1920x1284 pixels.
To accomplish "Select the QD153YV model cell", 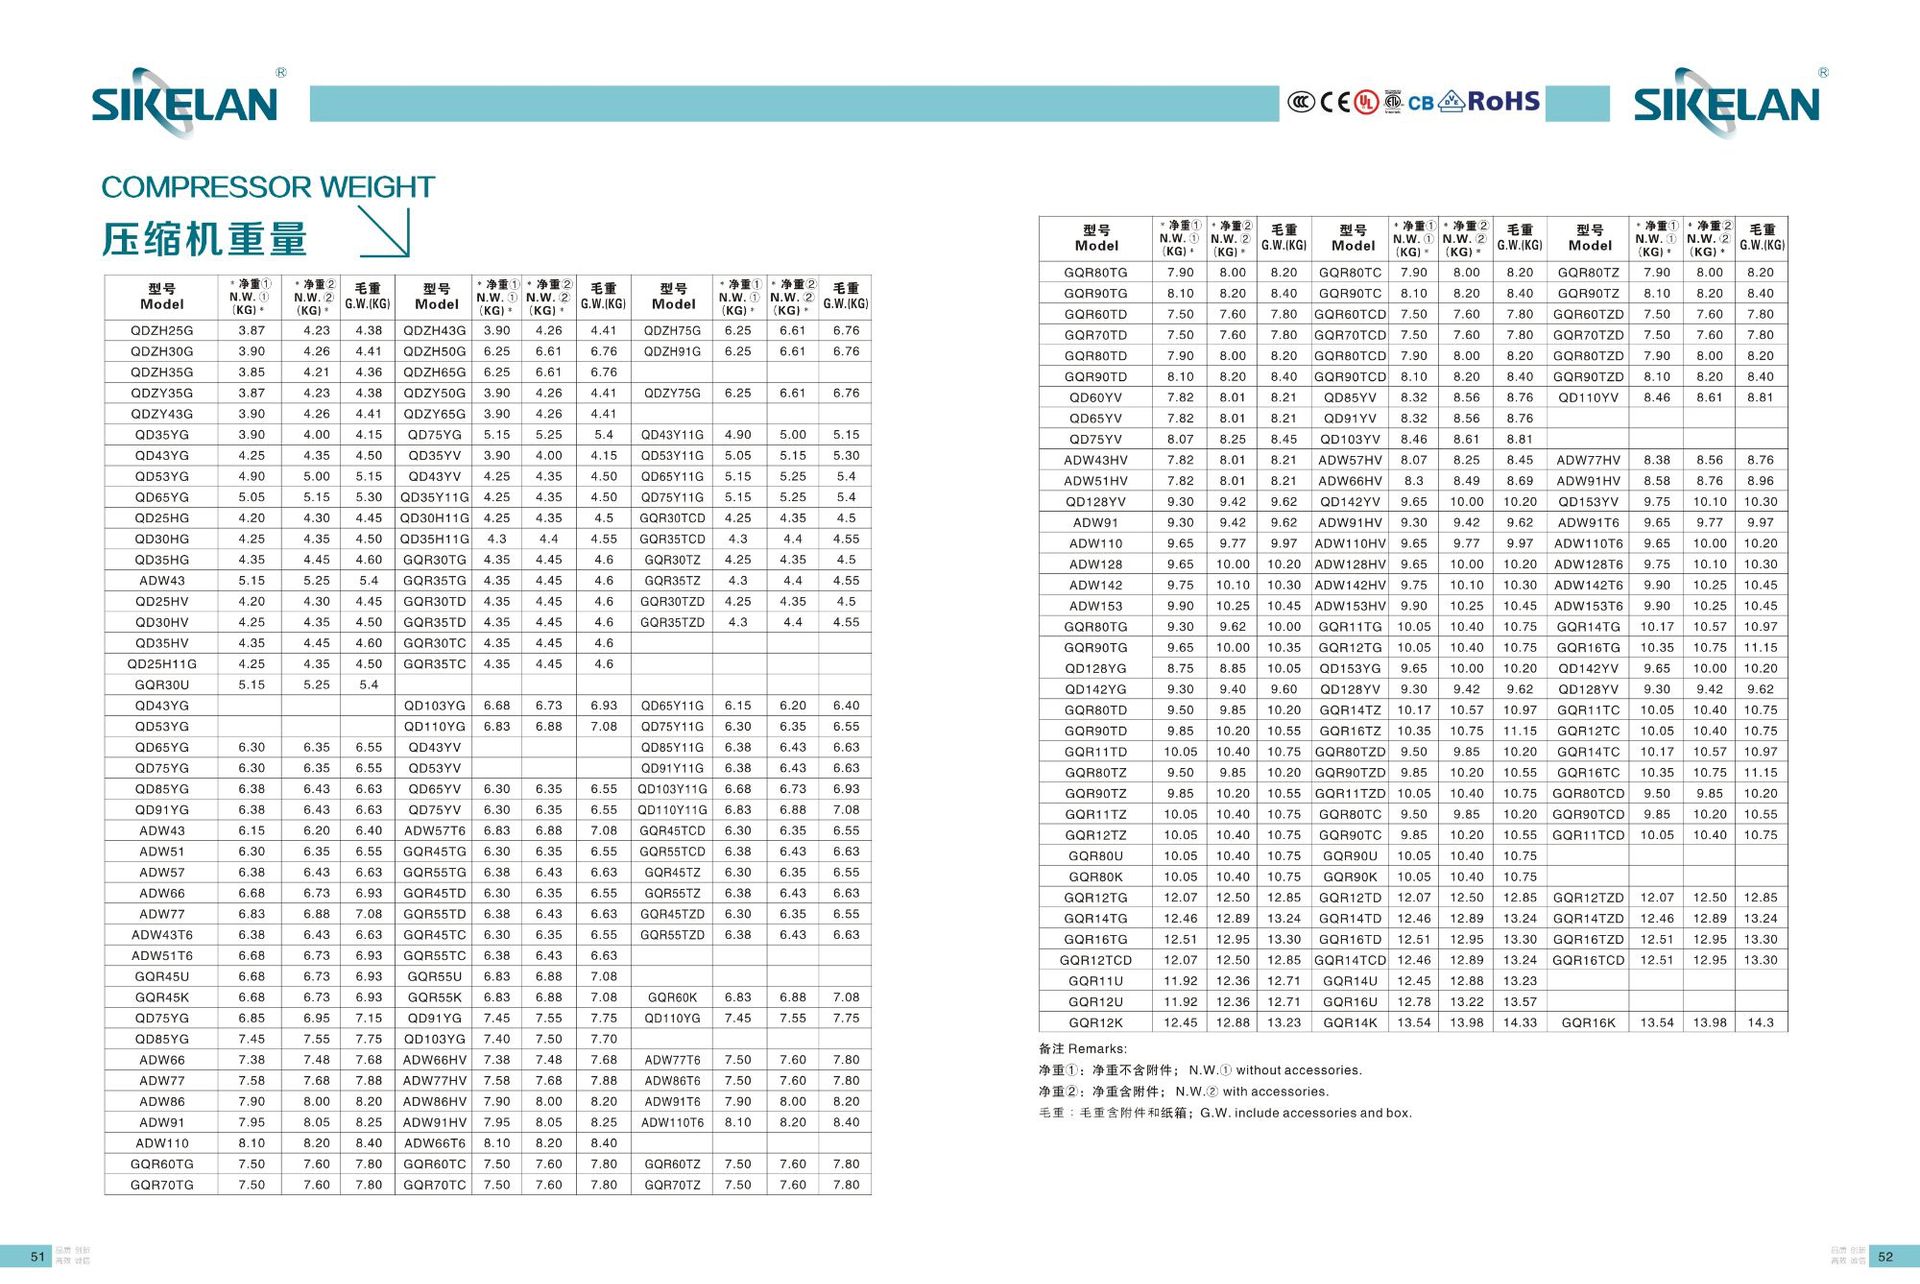I will [1588, 502].
